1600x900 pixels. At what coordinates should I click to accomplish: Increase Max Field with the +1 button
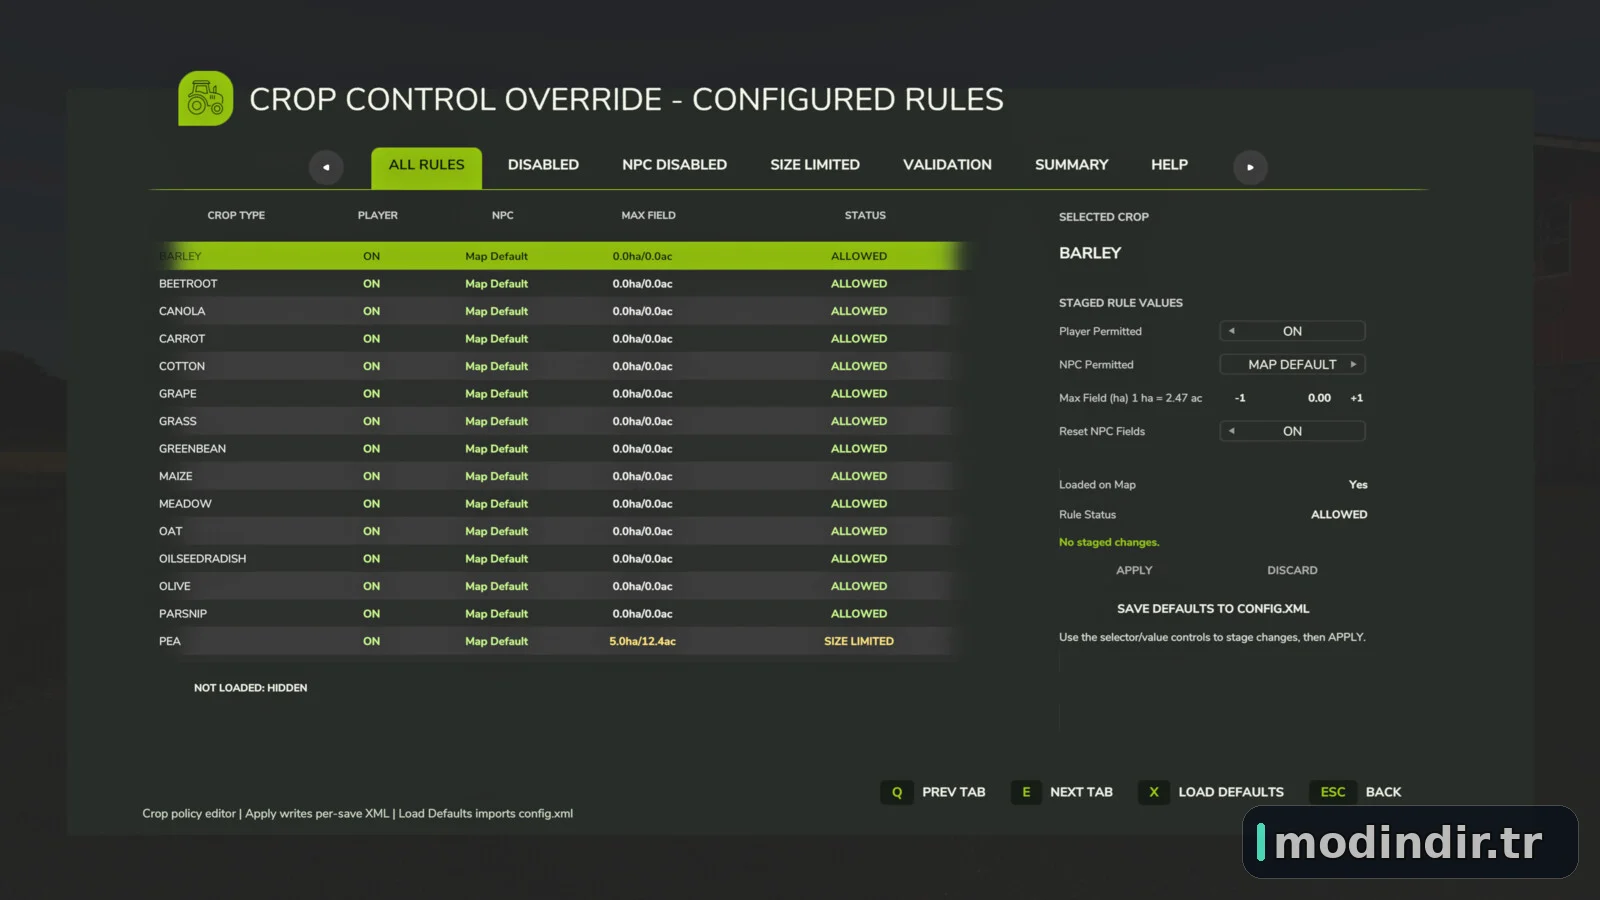coord(1356,398)
